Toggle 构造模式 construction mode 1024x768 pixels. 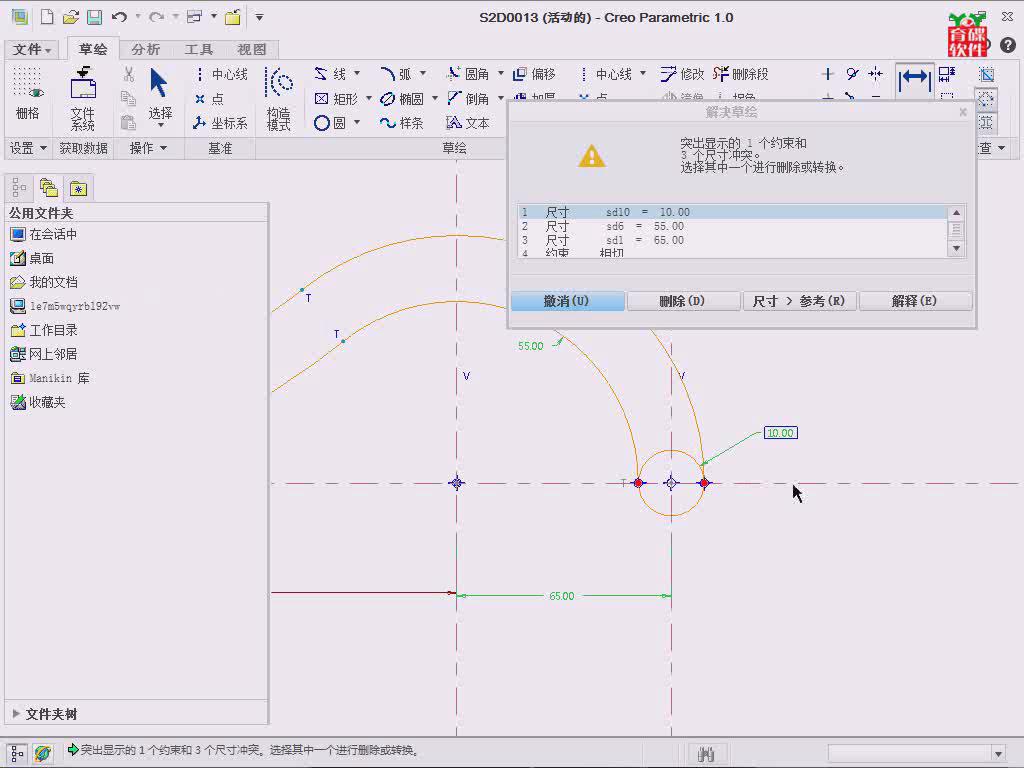click(279, 99)
